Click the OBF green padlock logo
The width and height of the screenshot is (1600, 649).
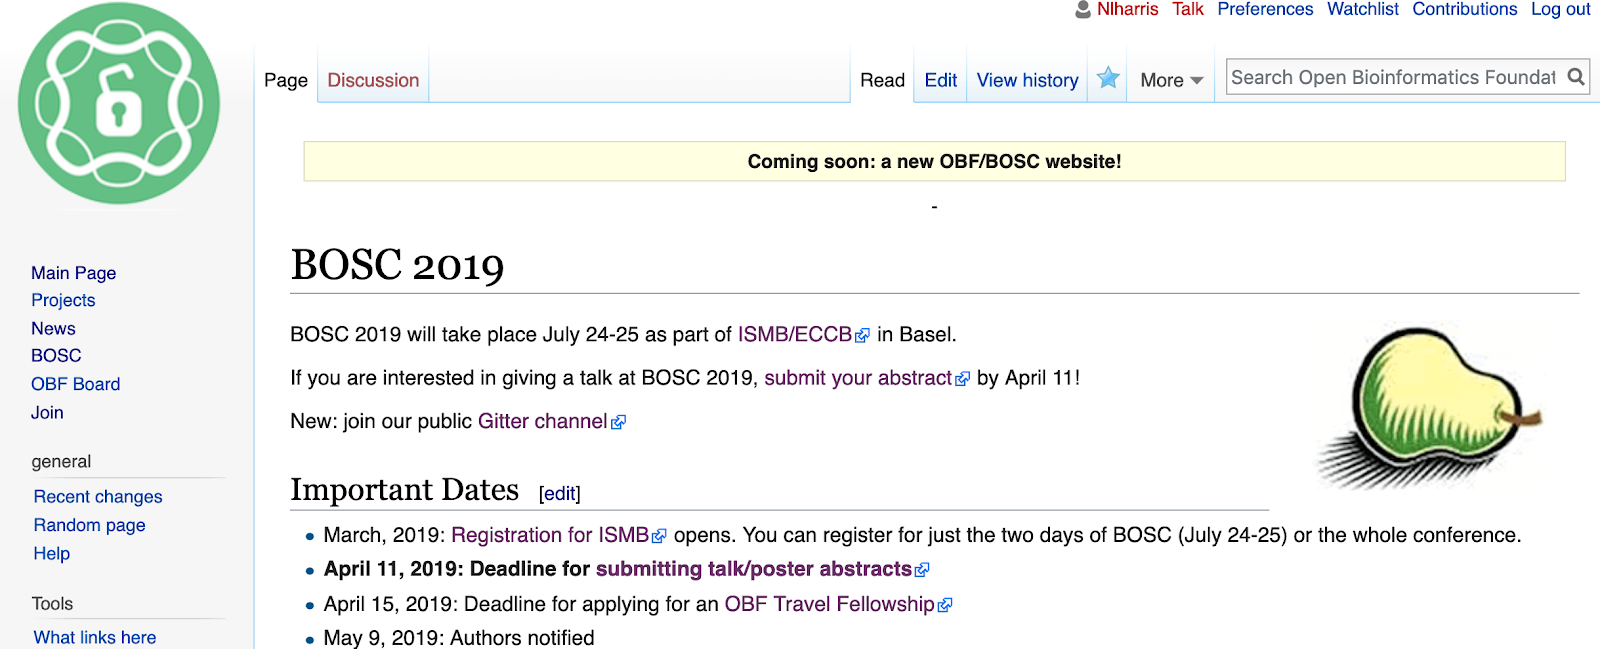[119, 103]
